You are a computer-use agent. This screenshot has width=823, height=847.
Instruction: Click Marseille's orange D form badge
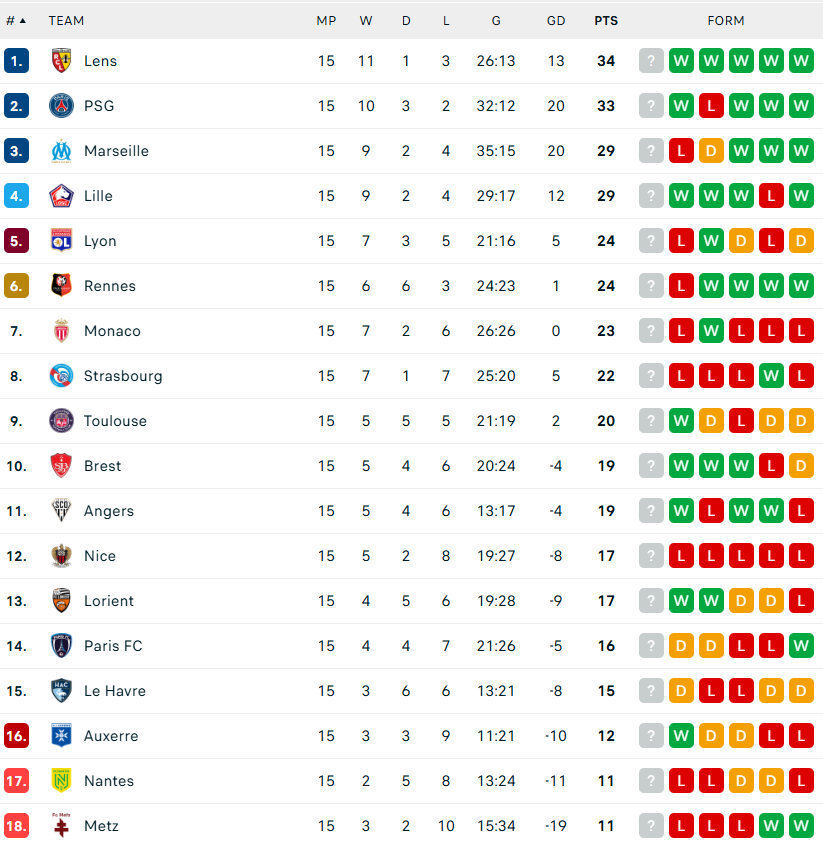click(711, 151)
